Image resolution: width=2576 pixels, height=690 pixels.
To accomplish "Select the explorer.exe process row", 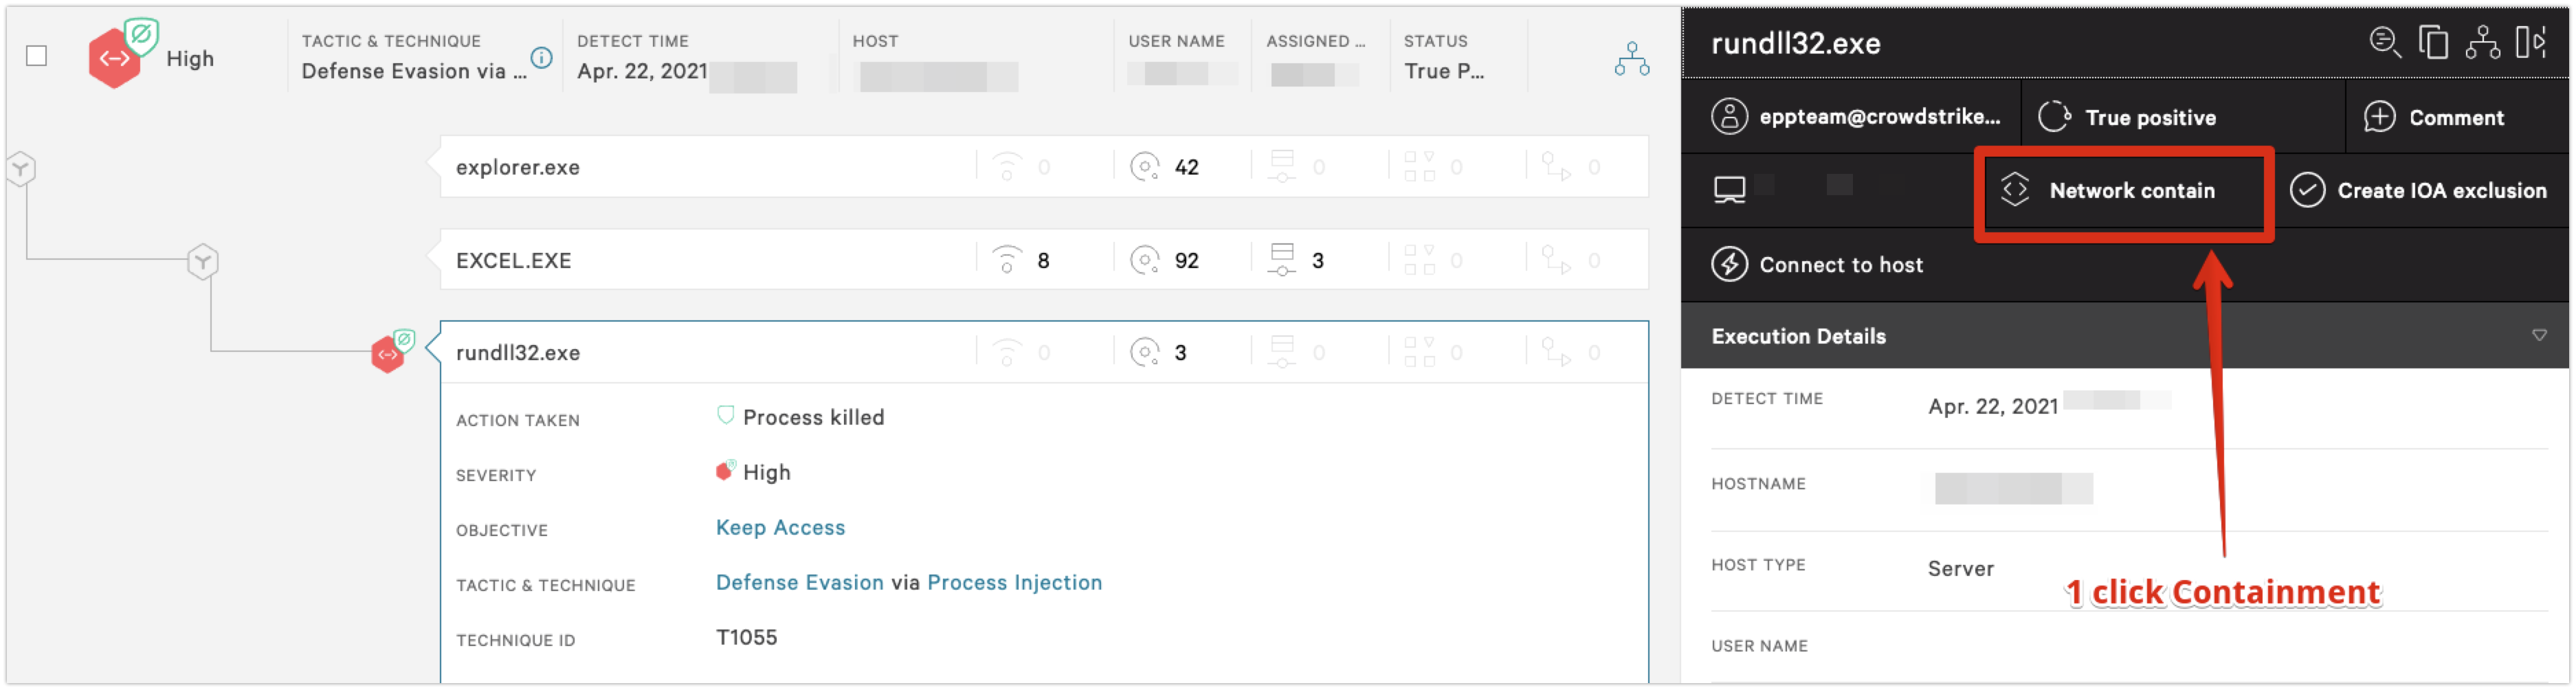I will (1043, 167).
